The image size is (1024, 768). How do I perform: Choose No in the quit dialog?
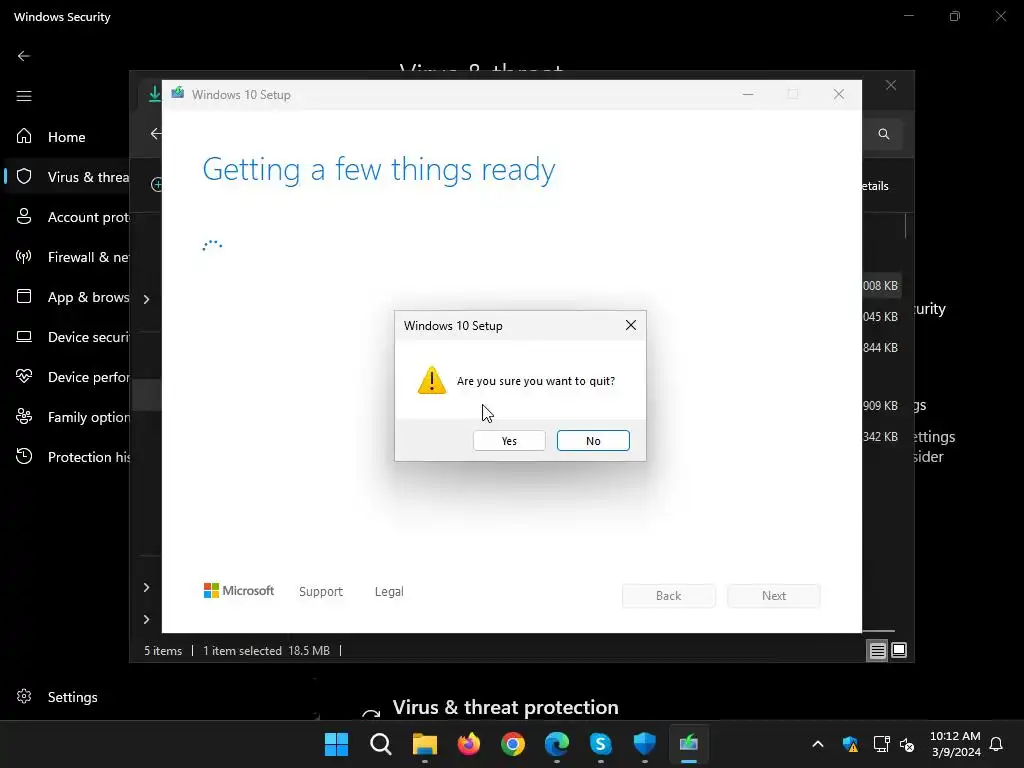(x=593, y=441)
